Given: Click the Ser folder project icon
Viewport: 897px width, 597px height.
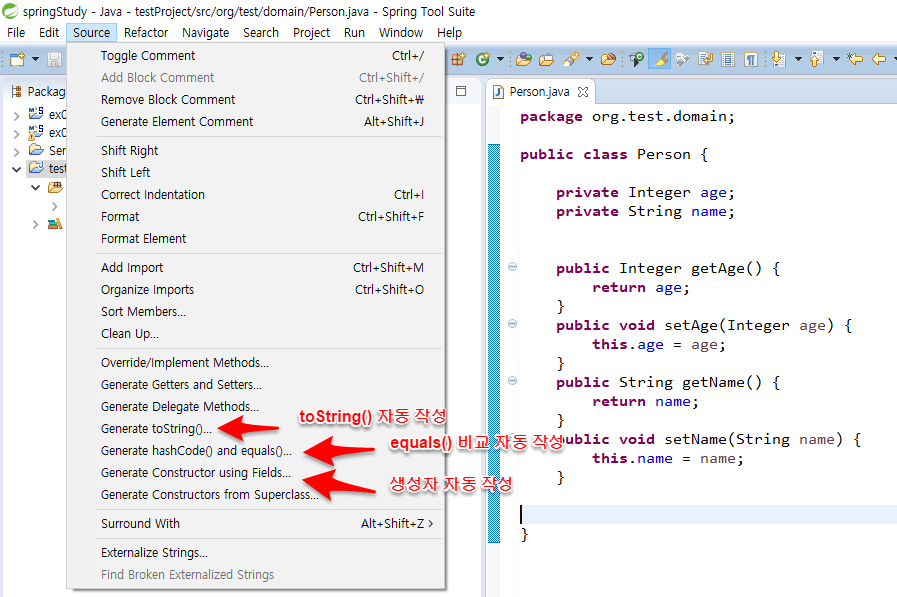Looking at the screenshot, I should tap(36, 150).
